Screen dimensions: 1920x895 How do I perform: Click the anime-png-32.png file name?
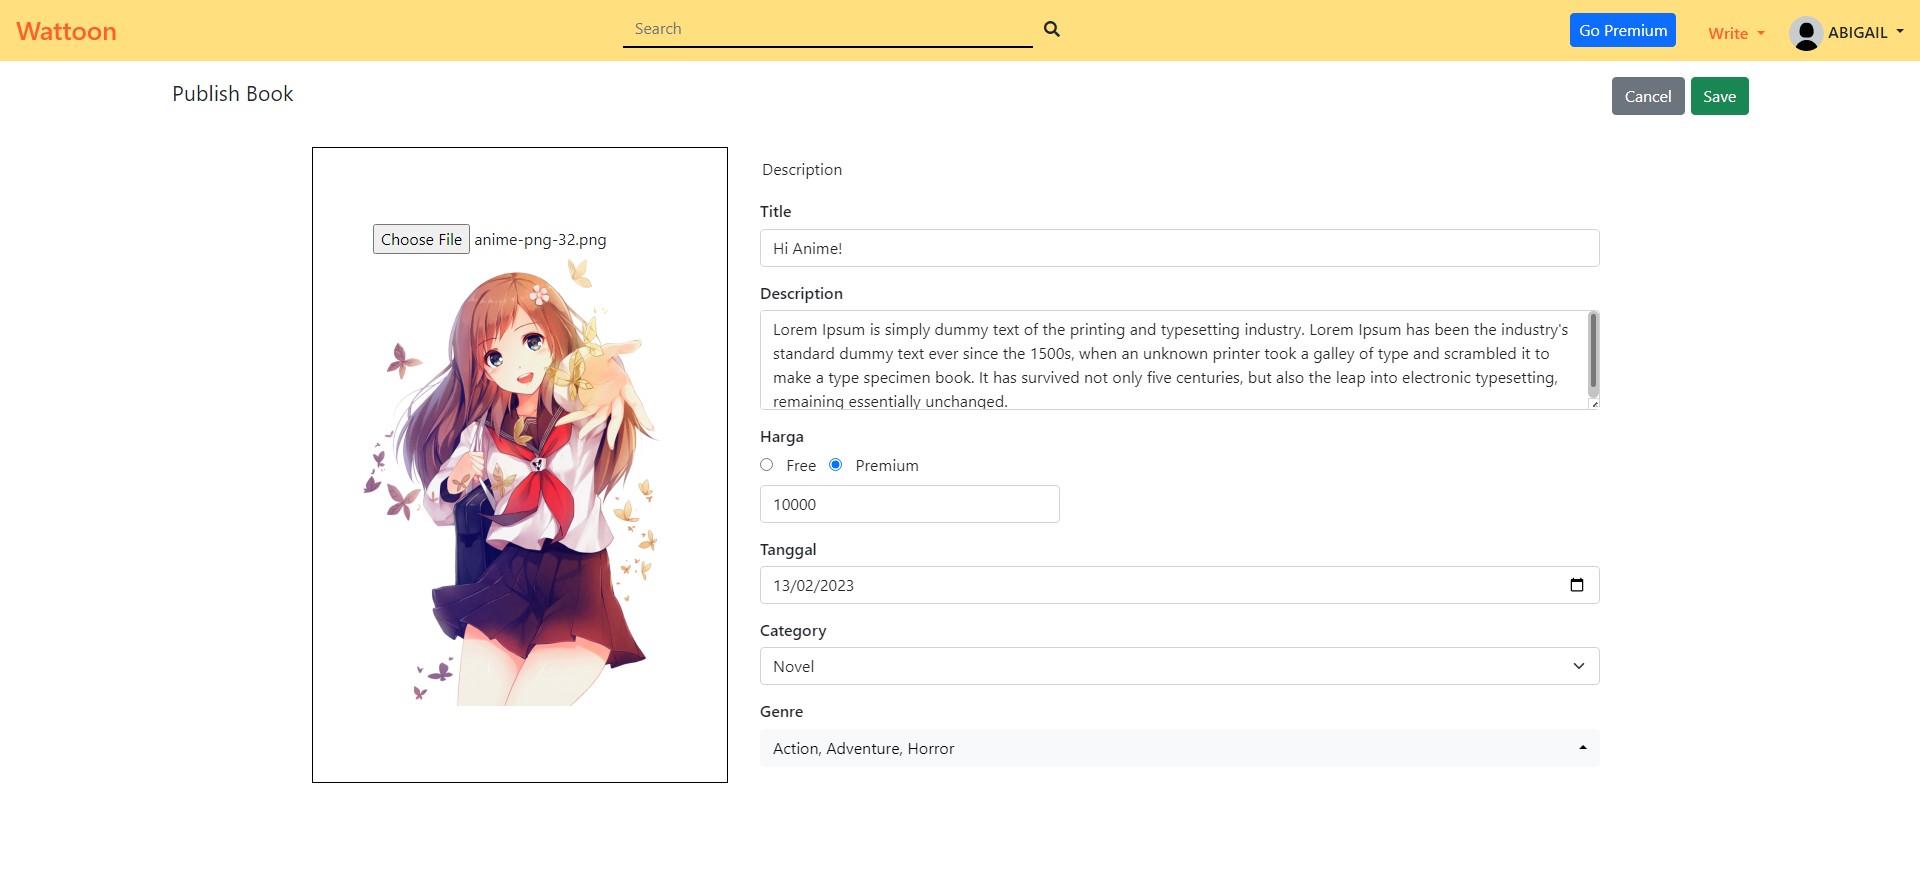[540, 240]
